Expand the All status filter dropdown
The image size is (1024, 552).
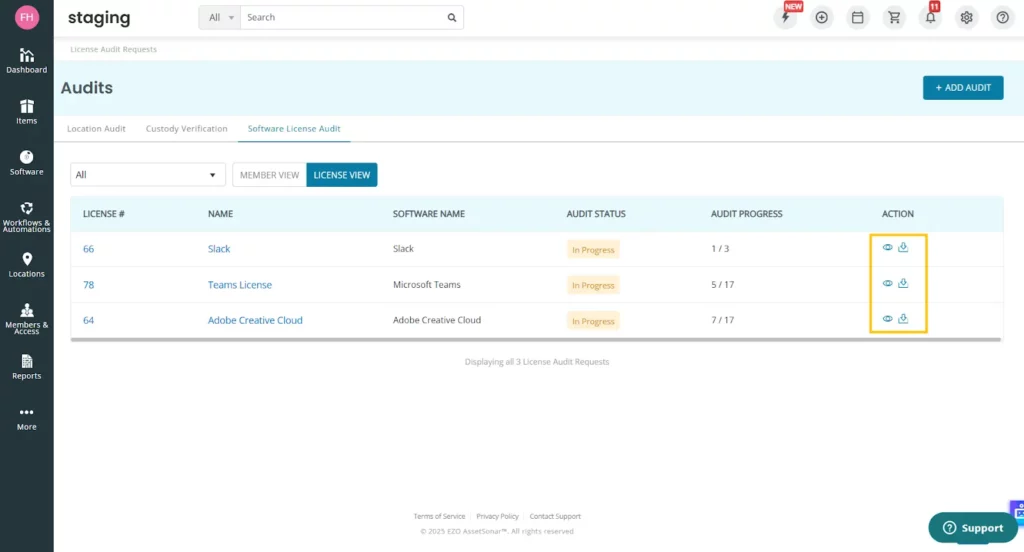click(x=148, y=175)
